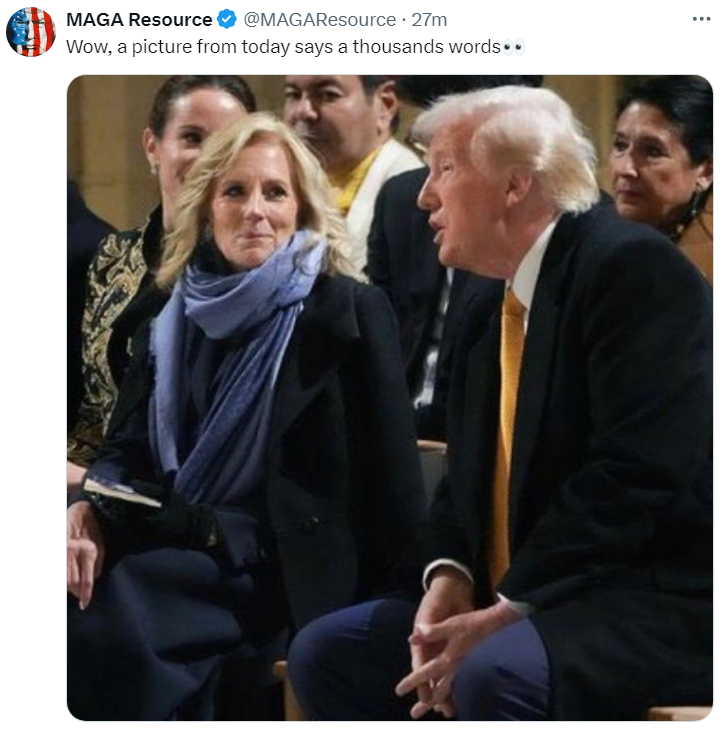Click the tweet text starting with "Wow"
This screenshot has height=733, width=723.
coord(284,47)
